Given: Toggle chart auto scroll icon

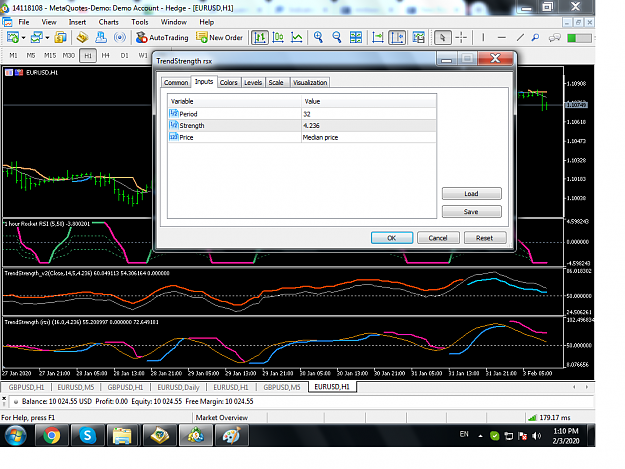Looking at the screenshot, I should click(x=377, y=37).
